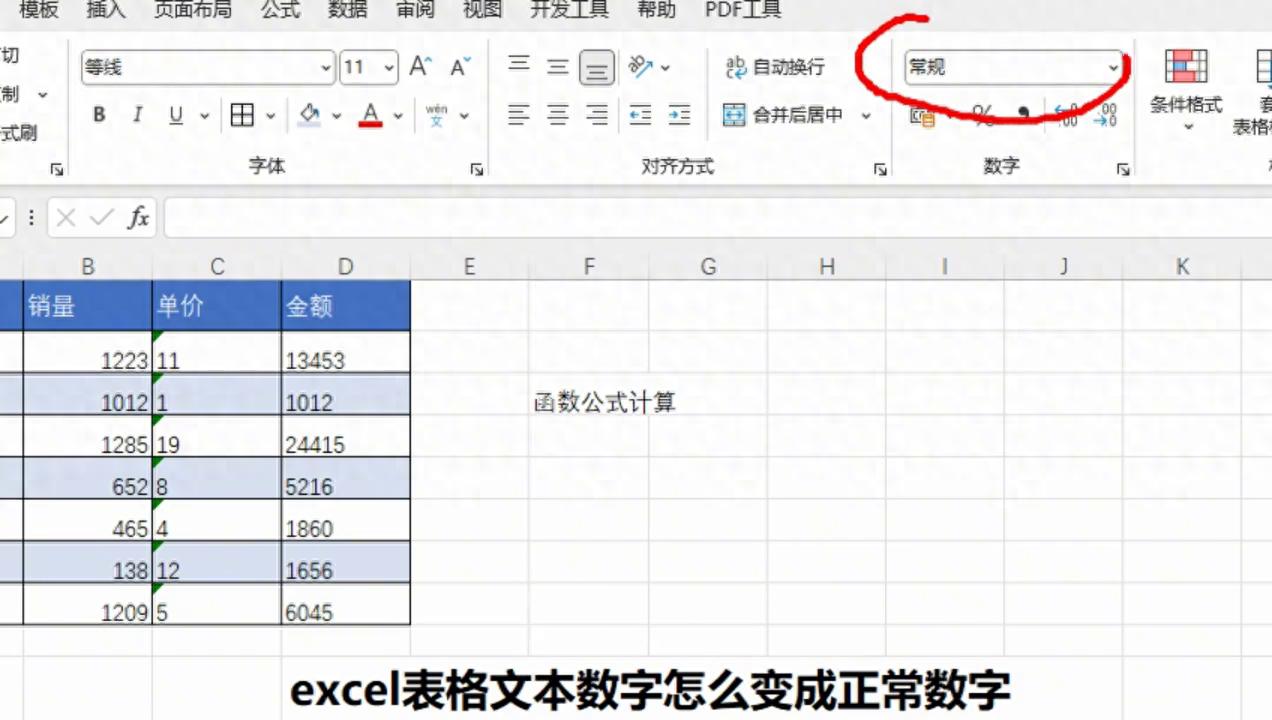
Task: Apply fill color bucket
Action: 310,115
